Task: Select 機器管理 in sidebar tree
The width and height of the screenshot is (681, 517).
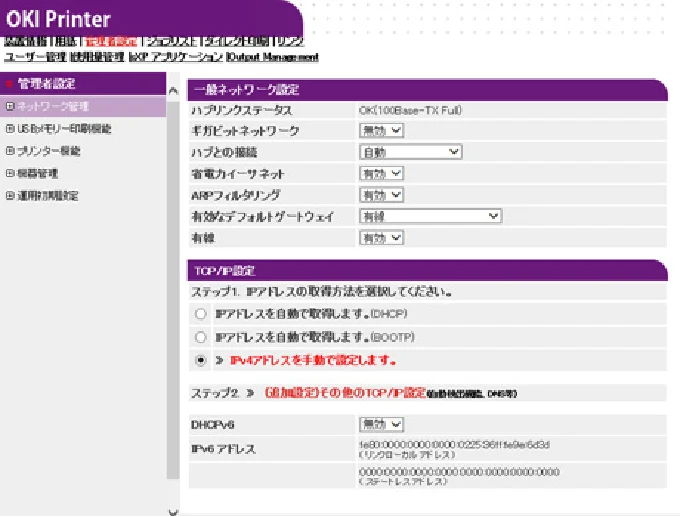Action: tap(37, 173)
